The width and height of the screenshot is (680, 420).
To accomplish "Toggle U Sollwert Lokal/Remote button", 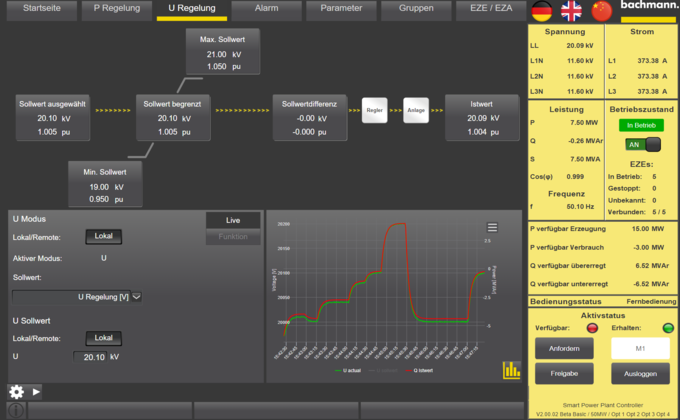I will pyautogui.click(x=104, y=338).
